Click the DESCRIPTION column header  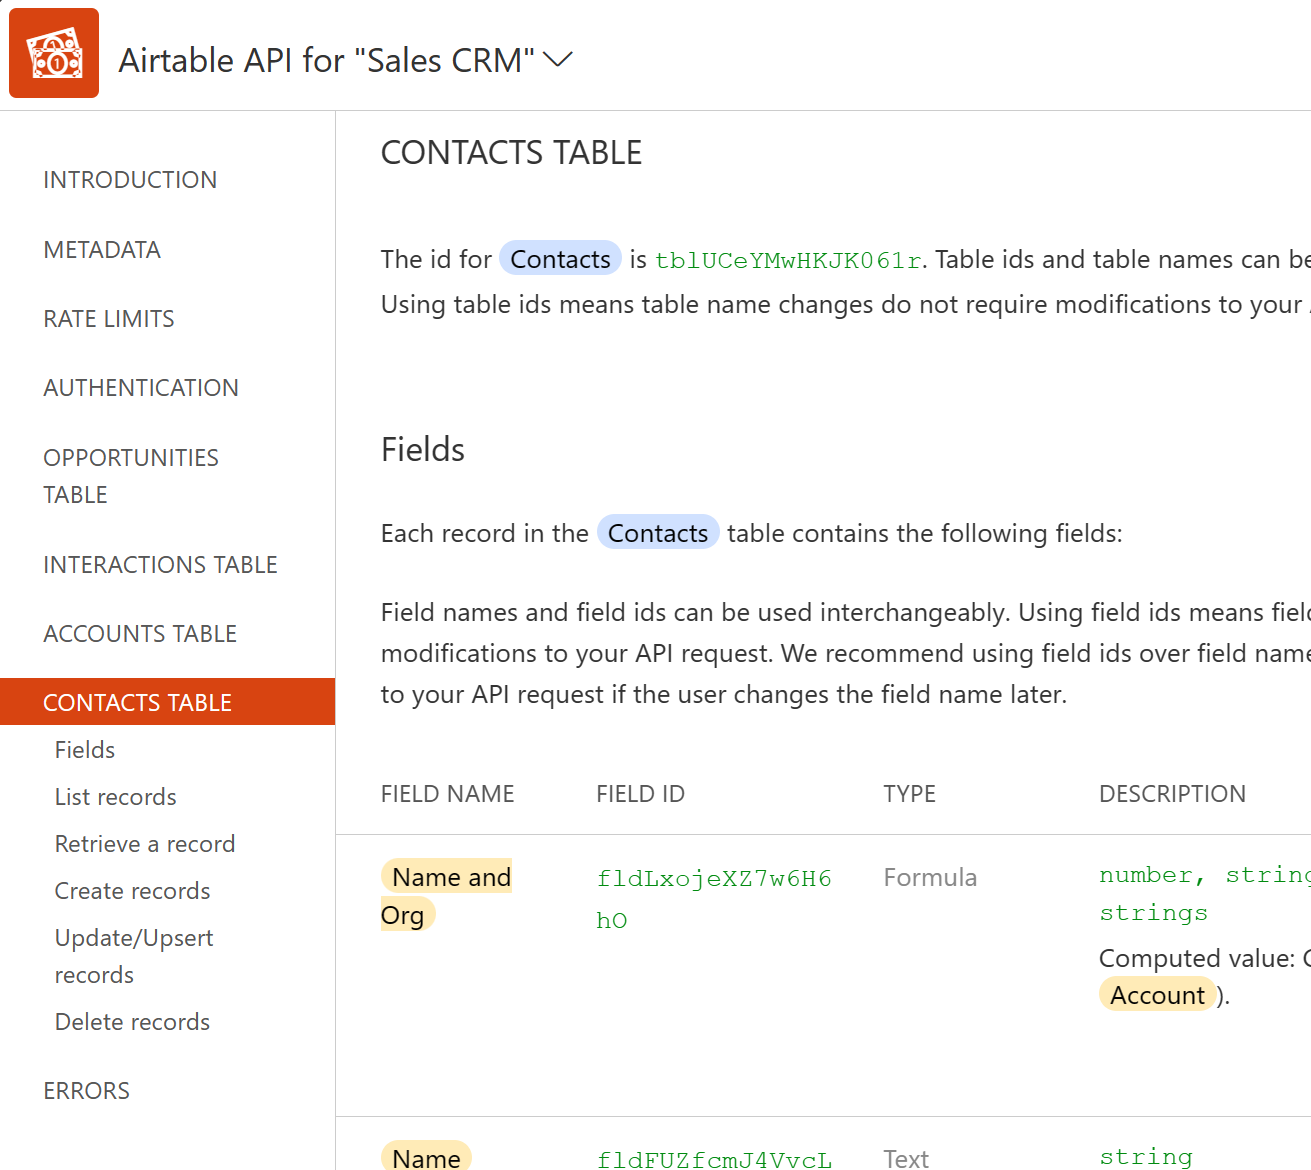(x=1173, y=794)
